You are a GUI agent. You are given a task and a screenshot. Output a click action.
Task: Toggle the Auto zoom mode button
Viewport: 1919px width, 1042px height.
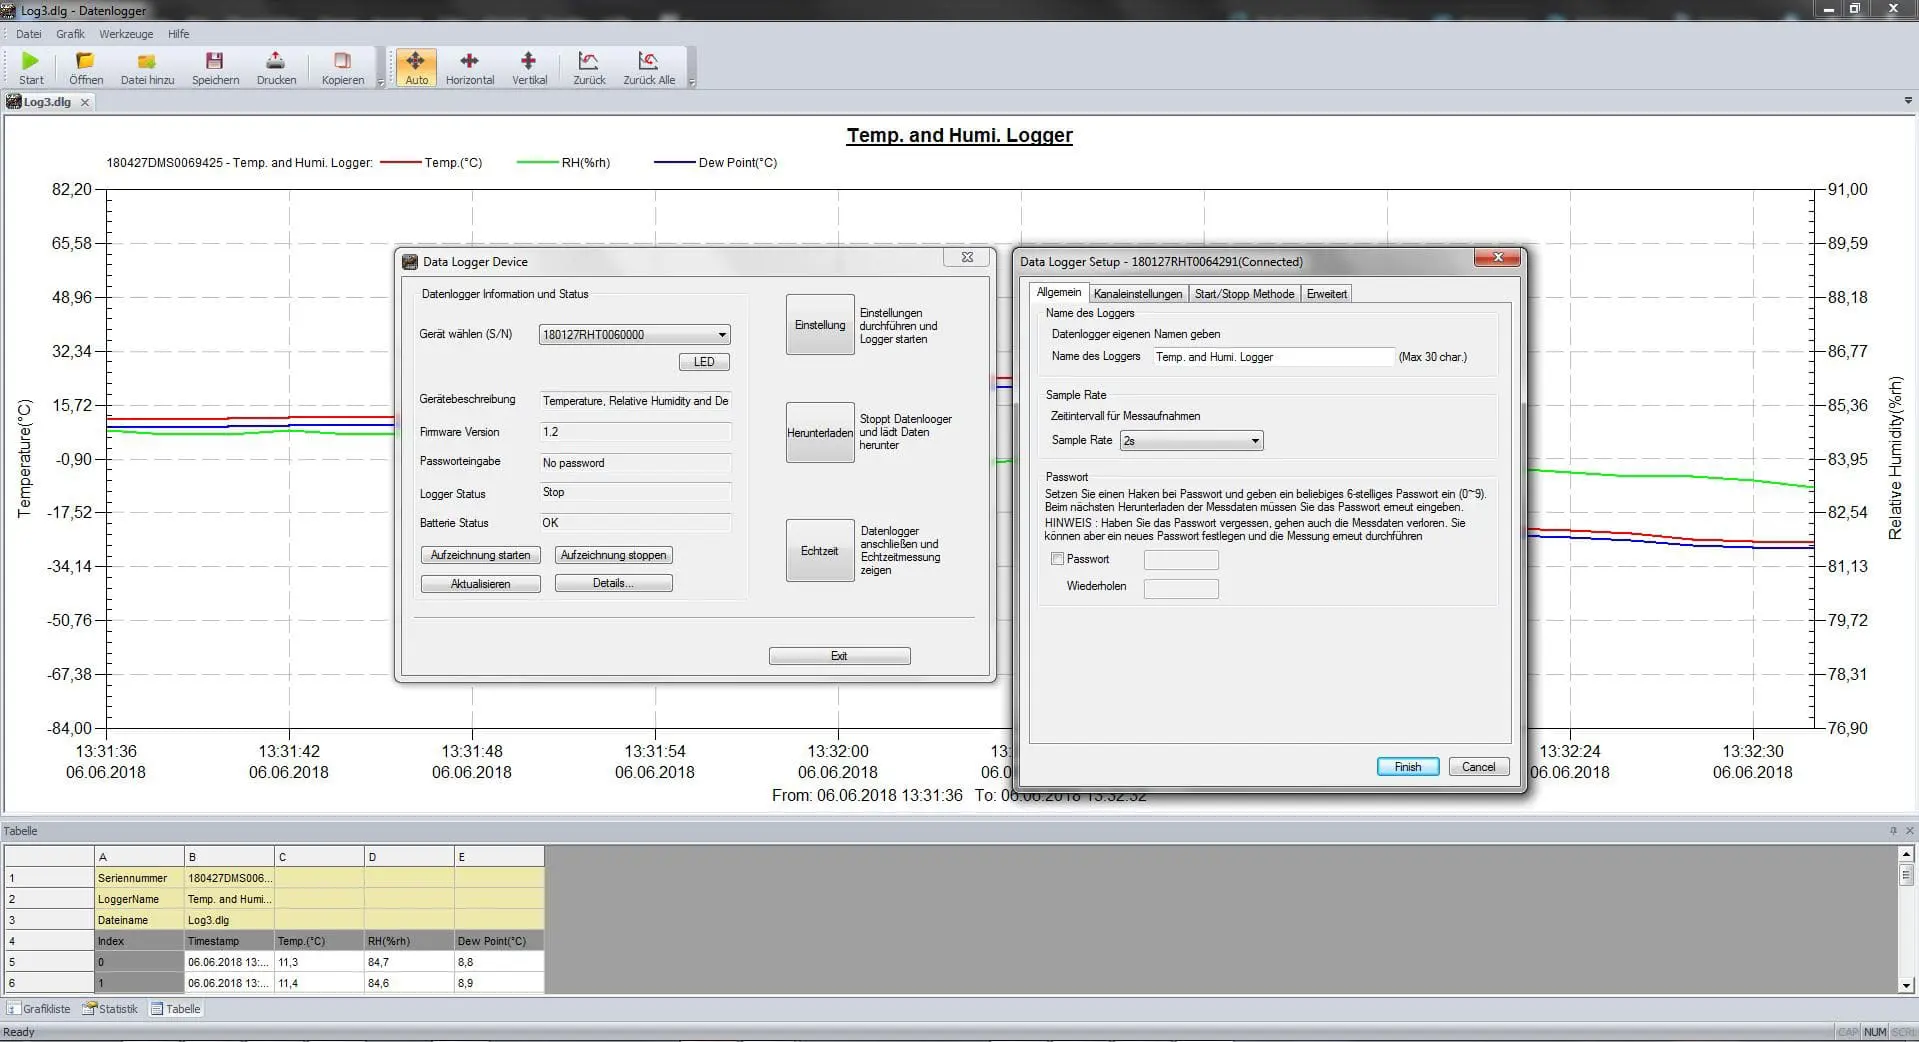[x=416, y=67]
